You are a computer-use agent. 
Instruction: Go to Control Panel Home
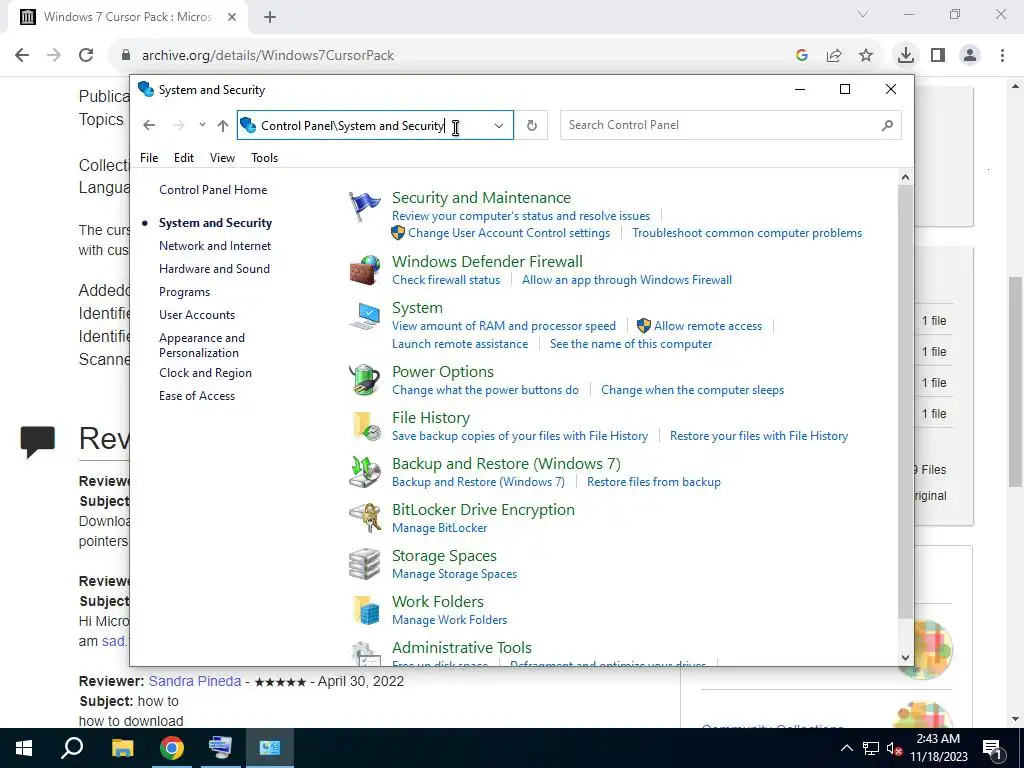pos(213,190)
